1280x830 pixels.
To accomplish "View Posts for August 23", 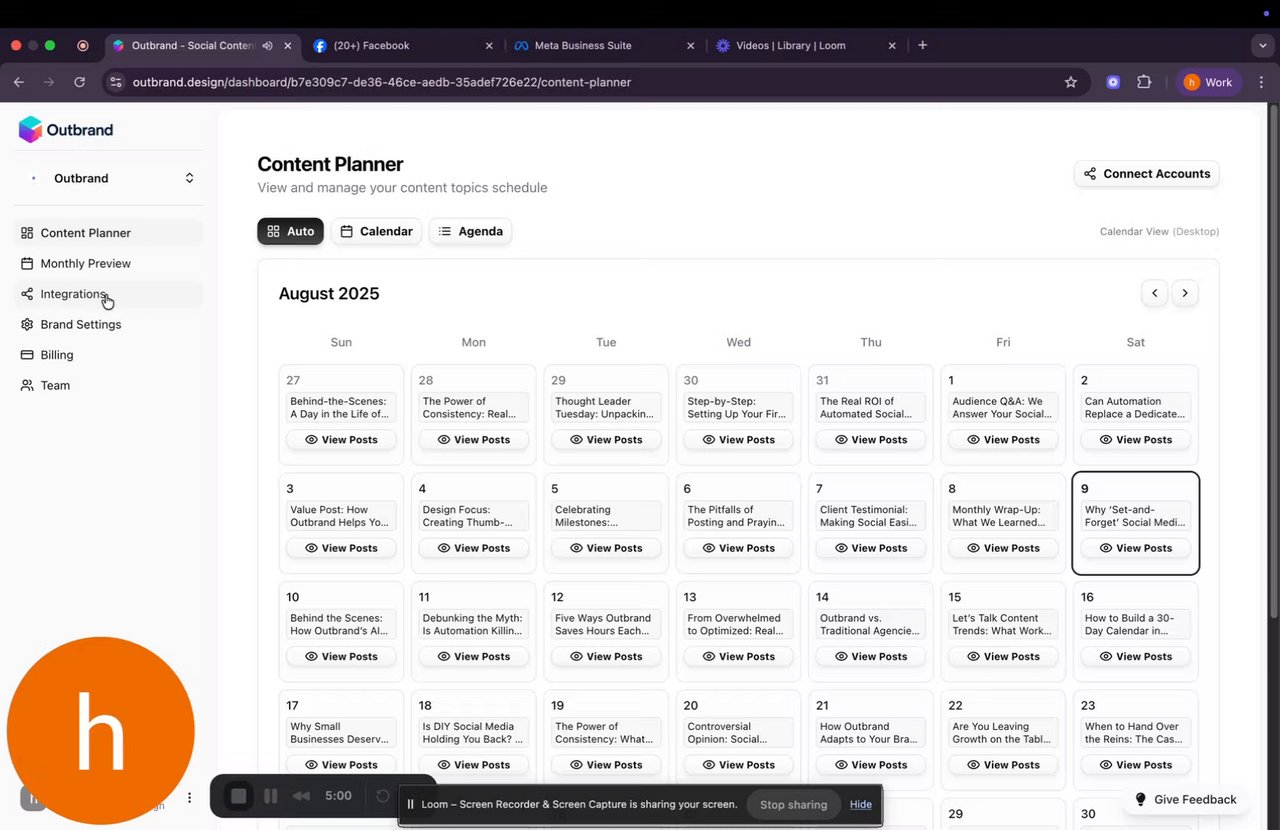I will (x=1136, y=765).
